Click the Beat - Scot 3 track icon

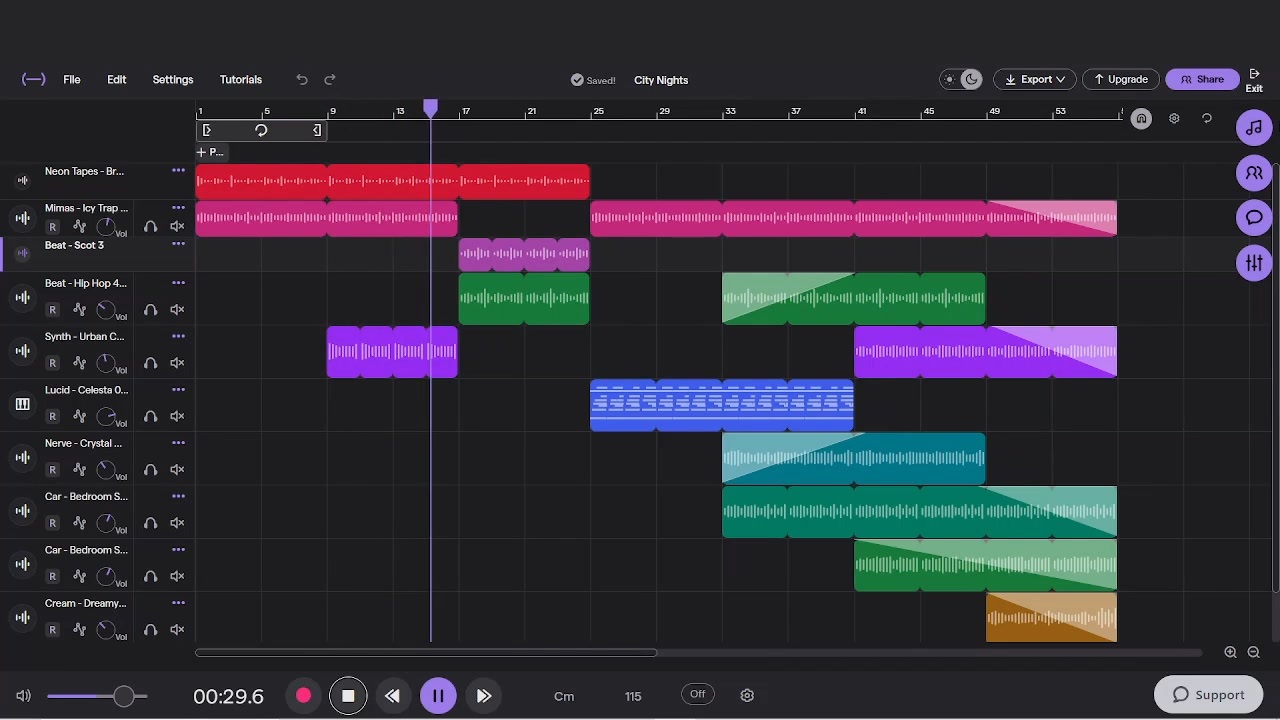click(x=23, y=254)
